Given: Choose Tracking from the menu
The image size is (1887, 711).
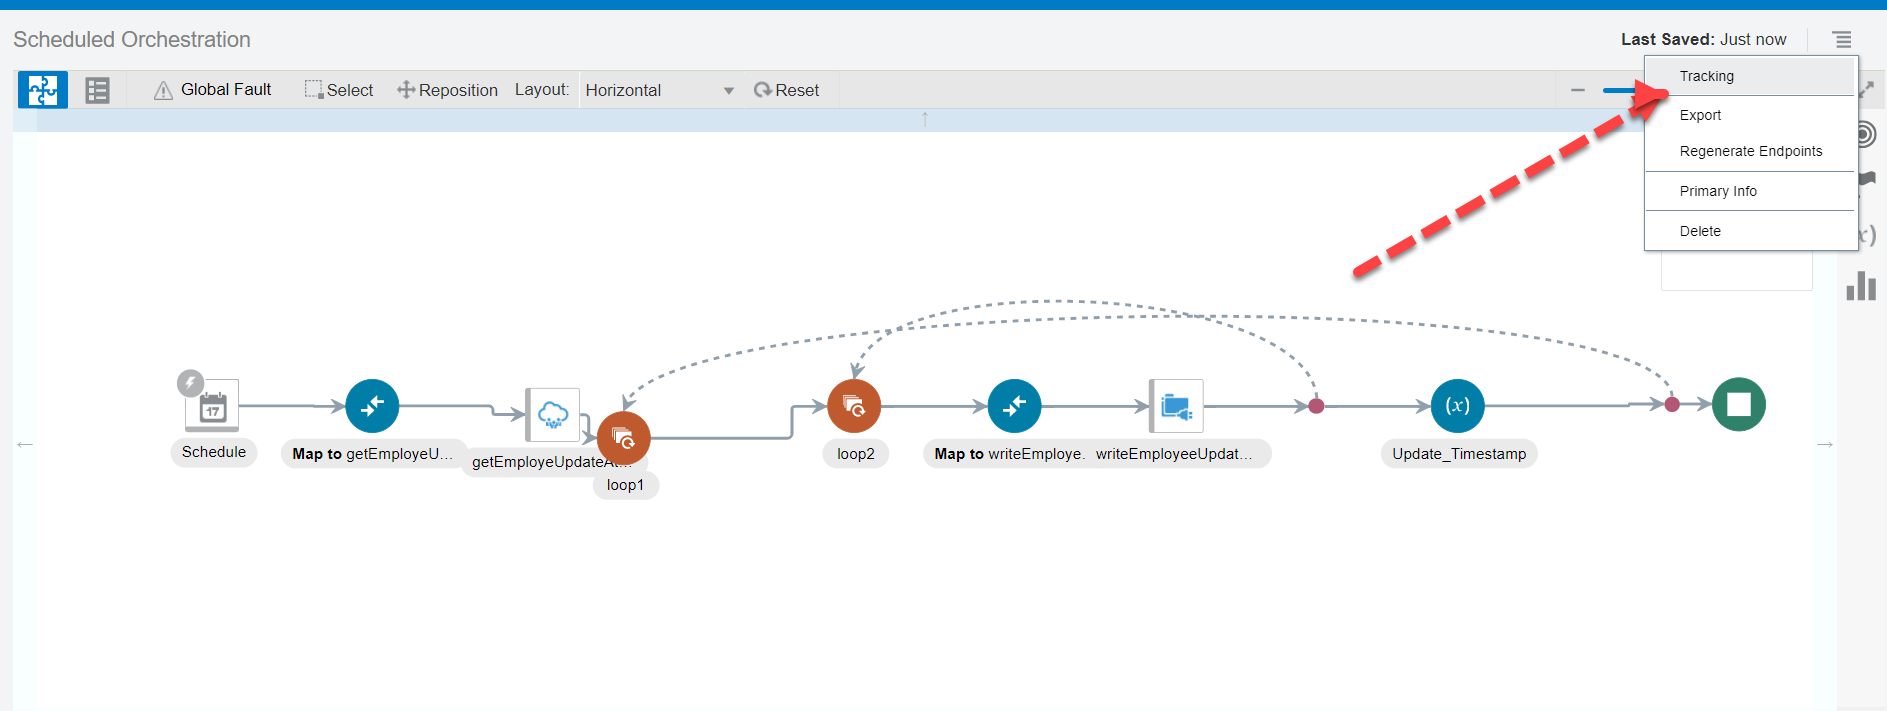Looking at the screenshot, I should (x=1706, y=76).
